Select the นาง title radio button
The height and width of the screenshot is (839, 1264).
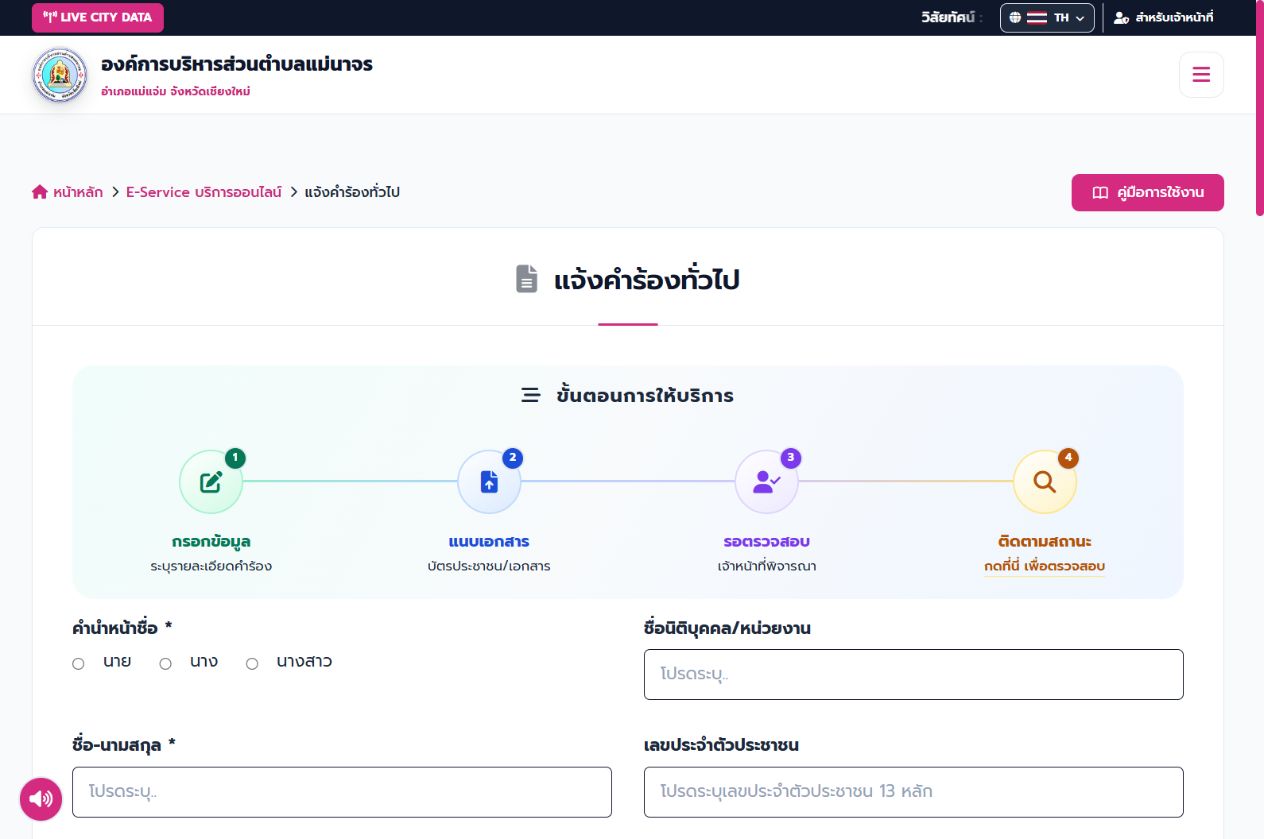tap(166, 664)
